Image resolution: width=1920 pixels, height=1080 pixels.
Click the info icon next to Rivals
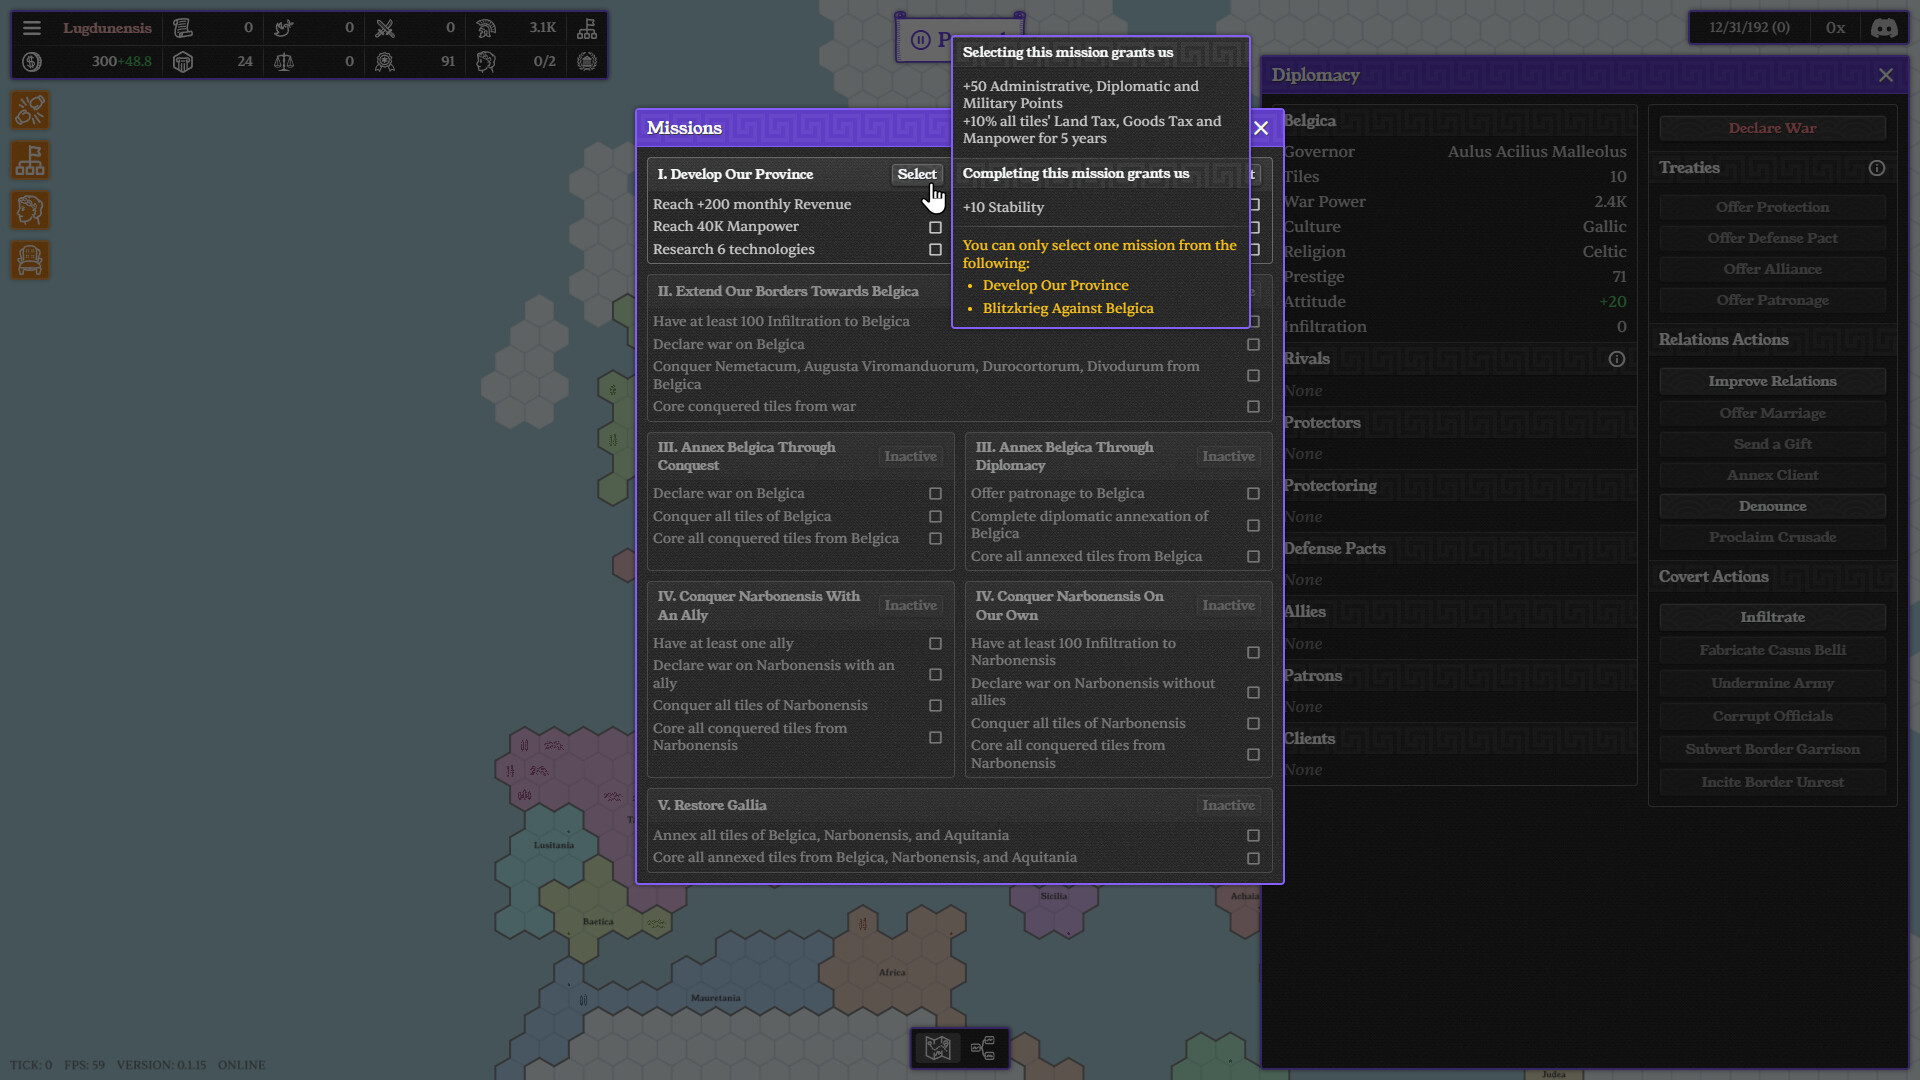pos(1617,359)
